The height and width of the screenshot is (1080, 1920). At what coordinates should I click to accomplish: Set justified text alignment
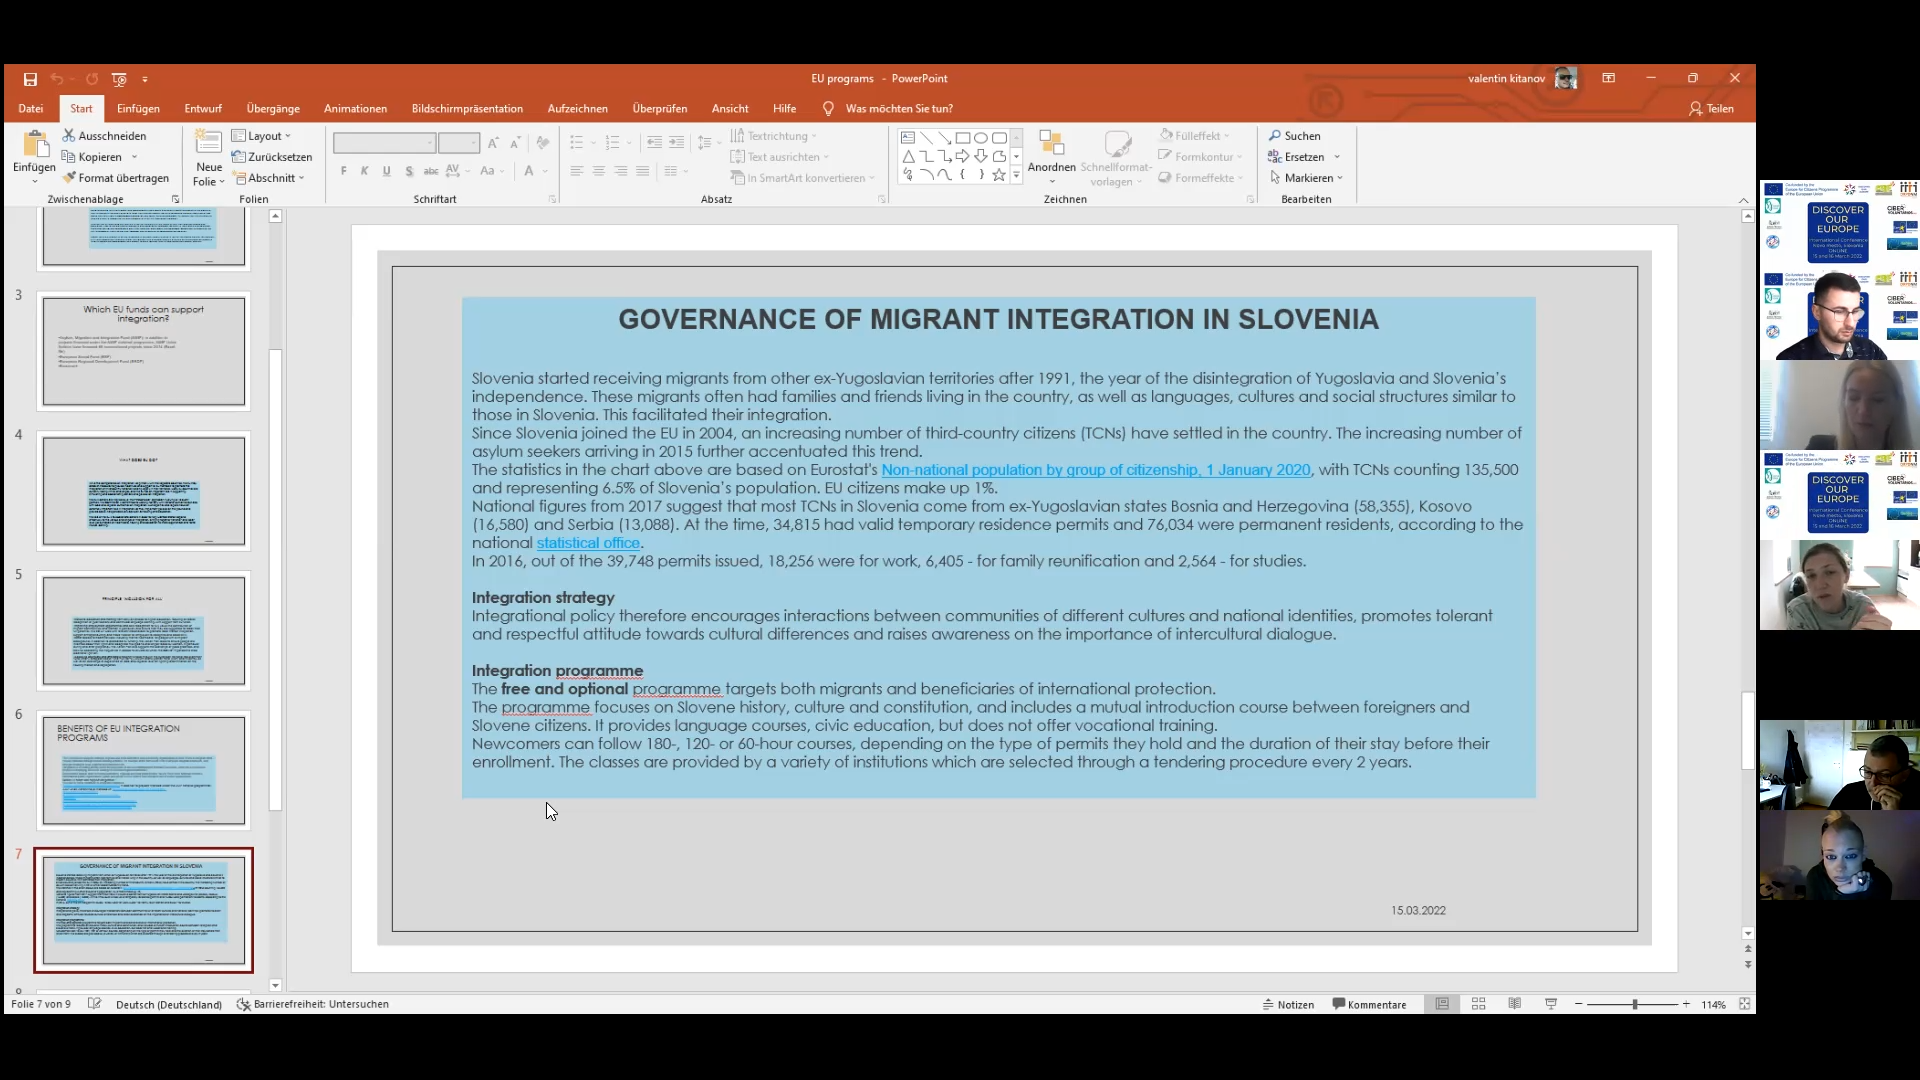click(643, 171)
